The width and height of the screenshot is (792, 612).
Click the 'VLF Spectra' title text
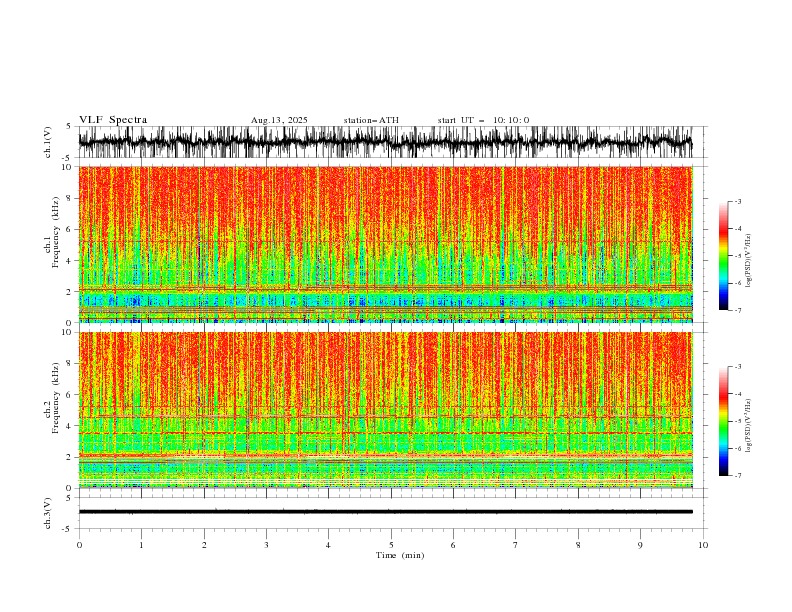point(113,120)
